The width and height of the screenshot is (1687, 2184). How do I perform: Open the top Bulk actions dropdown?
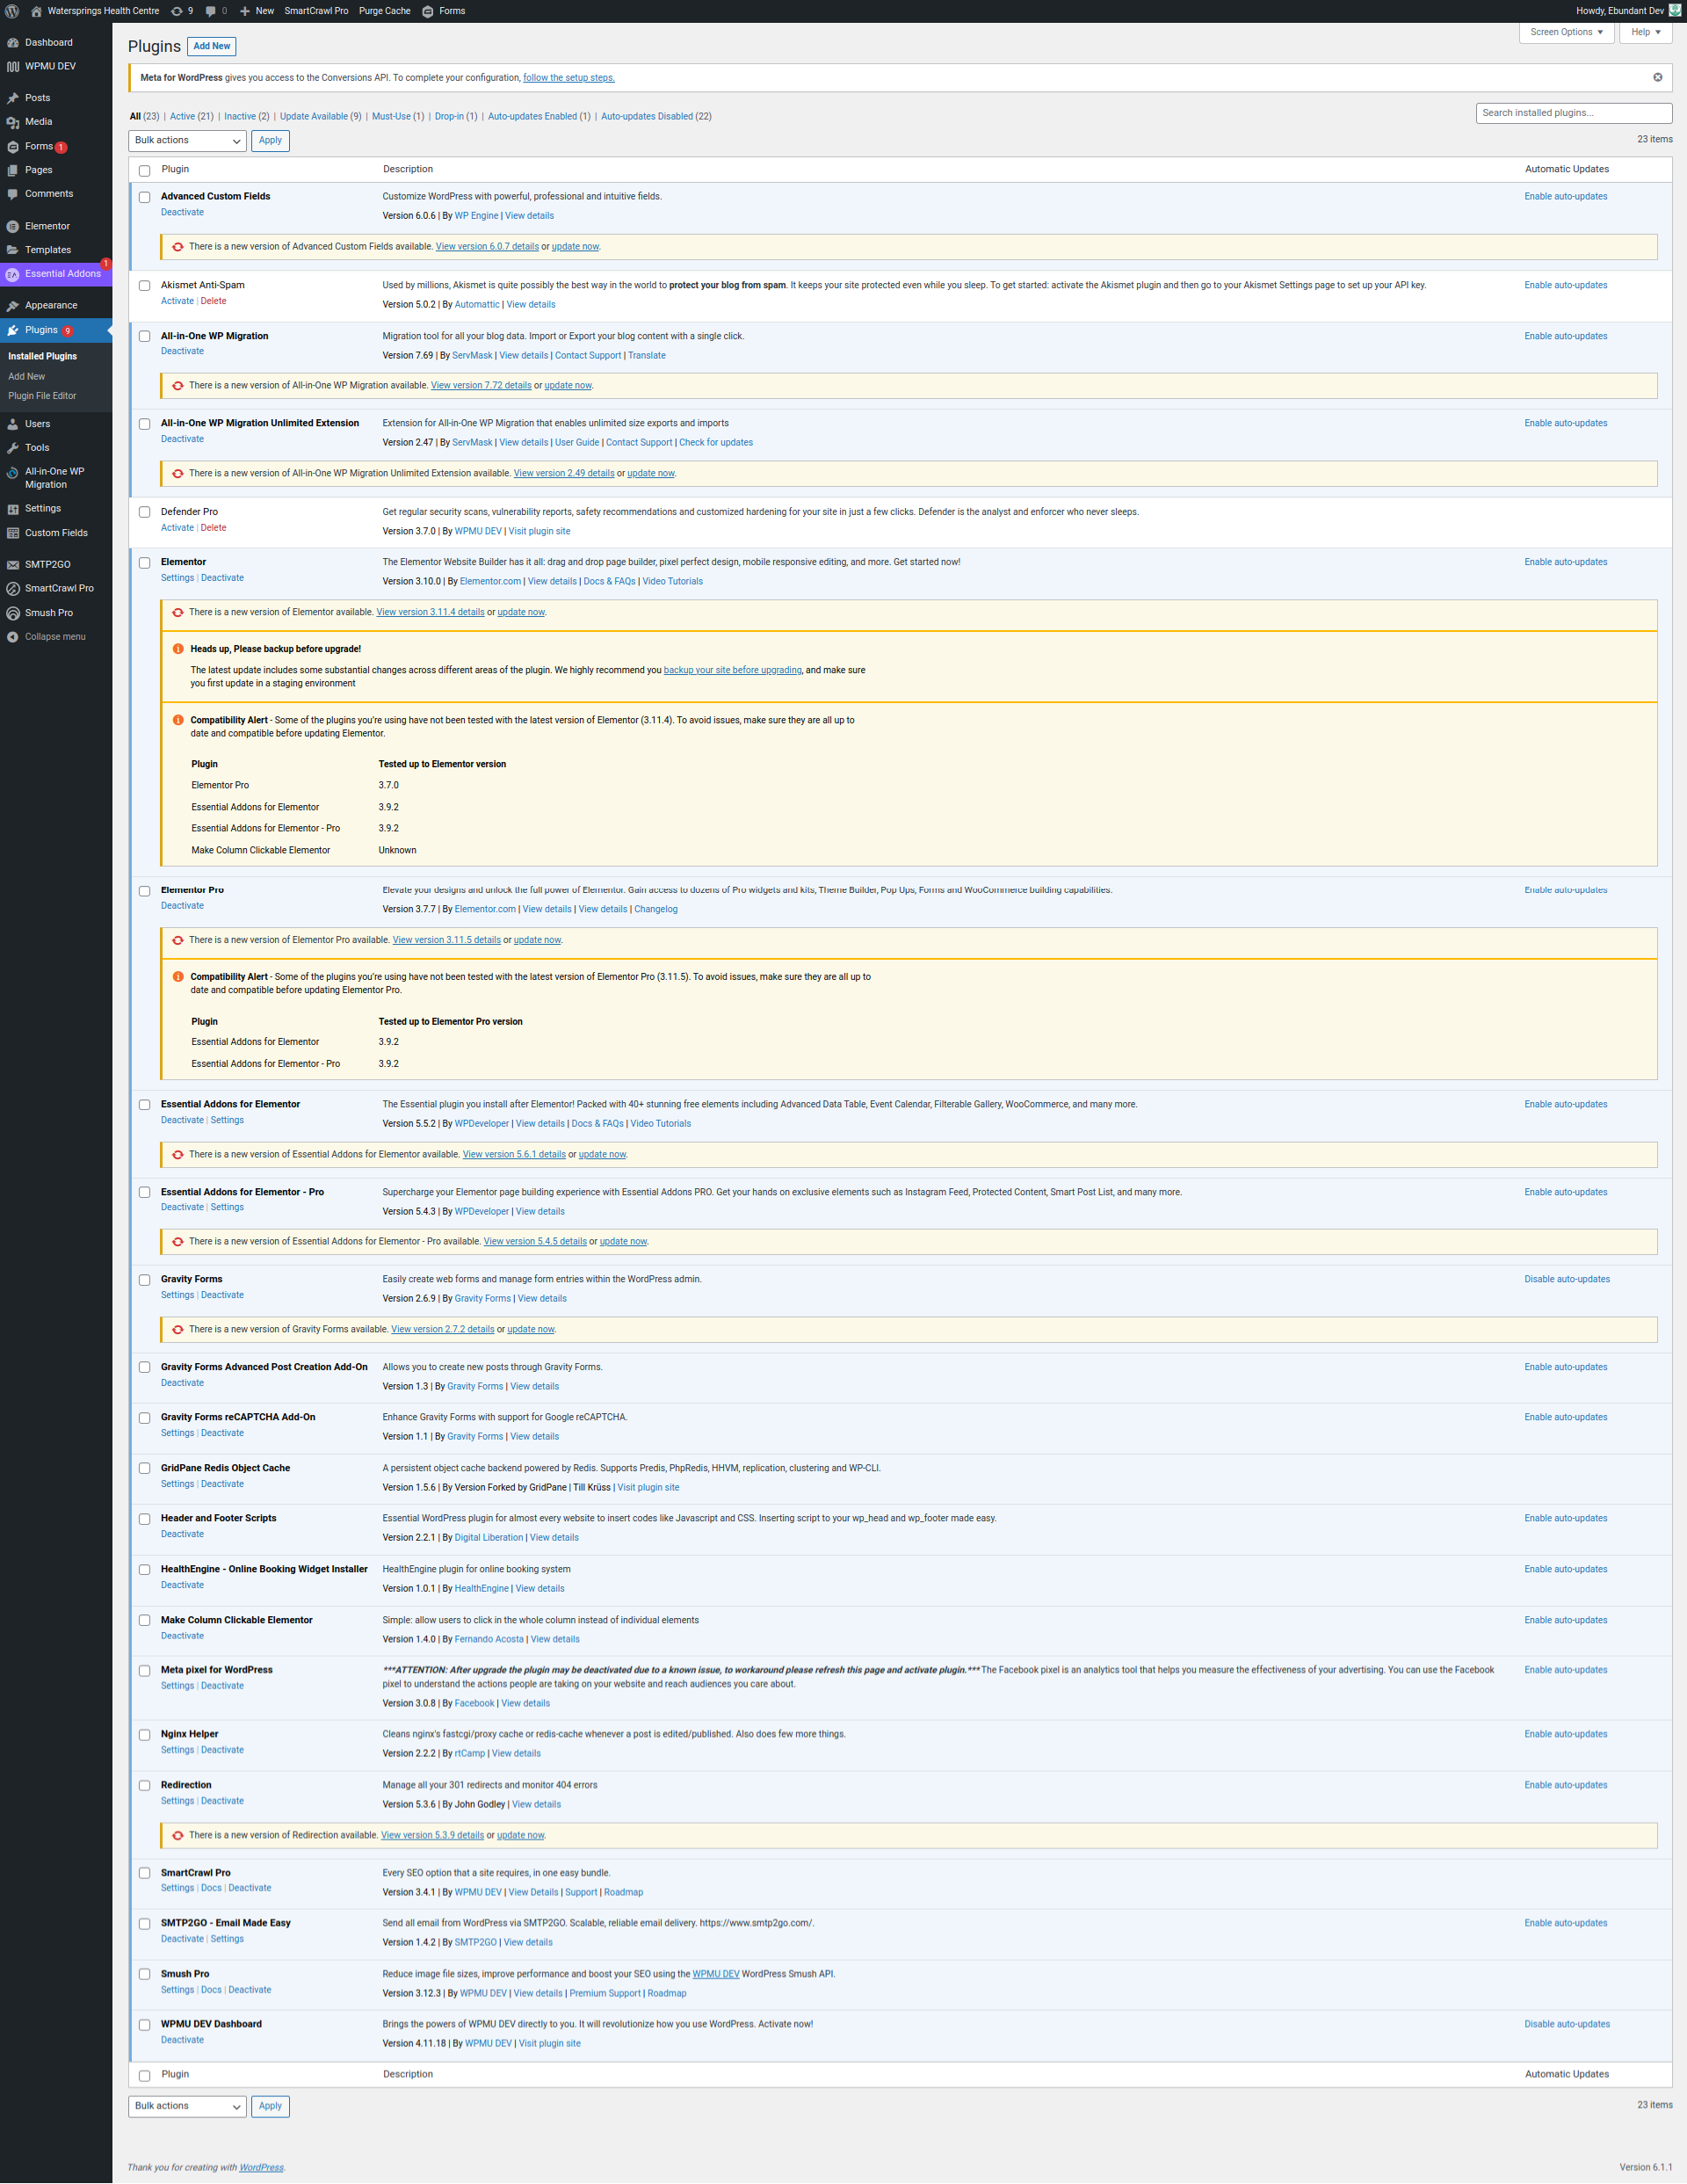point(187,141)
